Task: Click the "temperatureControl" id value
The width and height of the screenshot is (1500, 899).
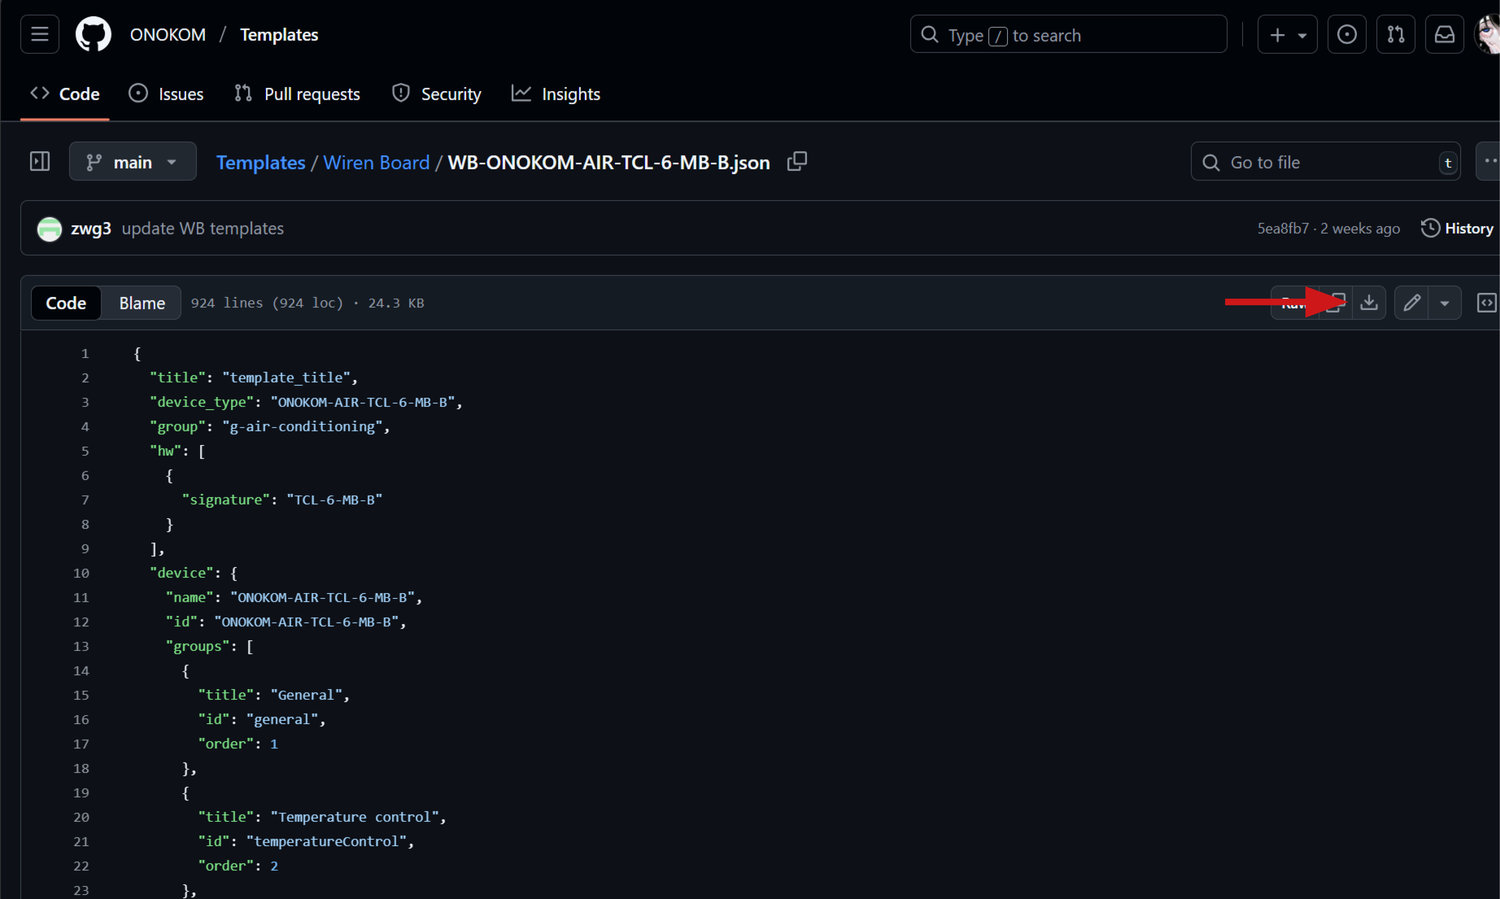Action: pyautogui.click(x=326, y=842)
